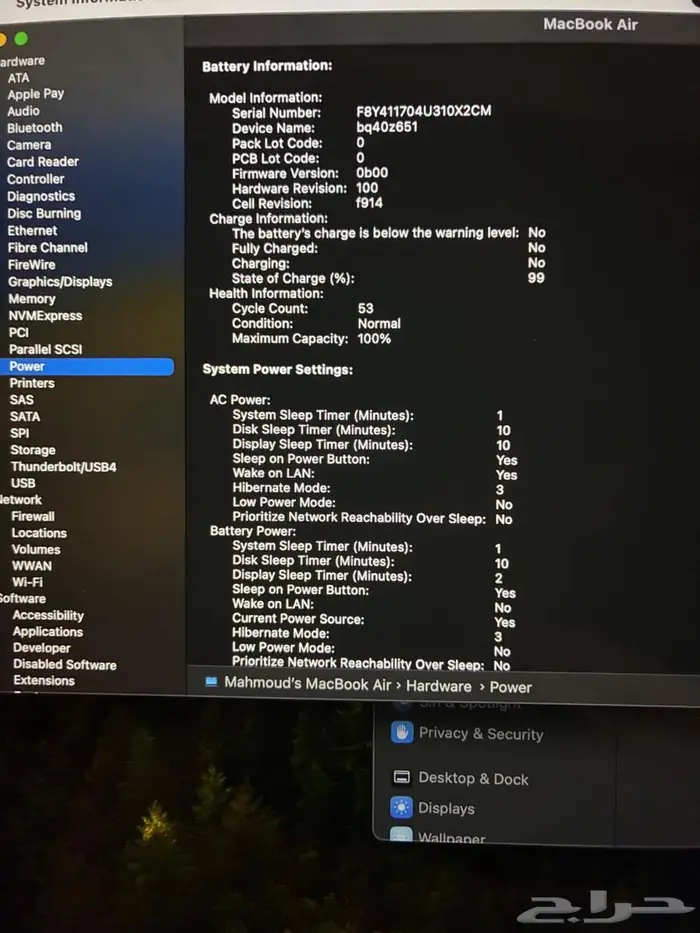Select Parallel SCSI entry
Viewport: 700px width, 933px height.
coord(46,349)
